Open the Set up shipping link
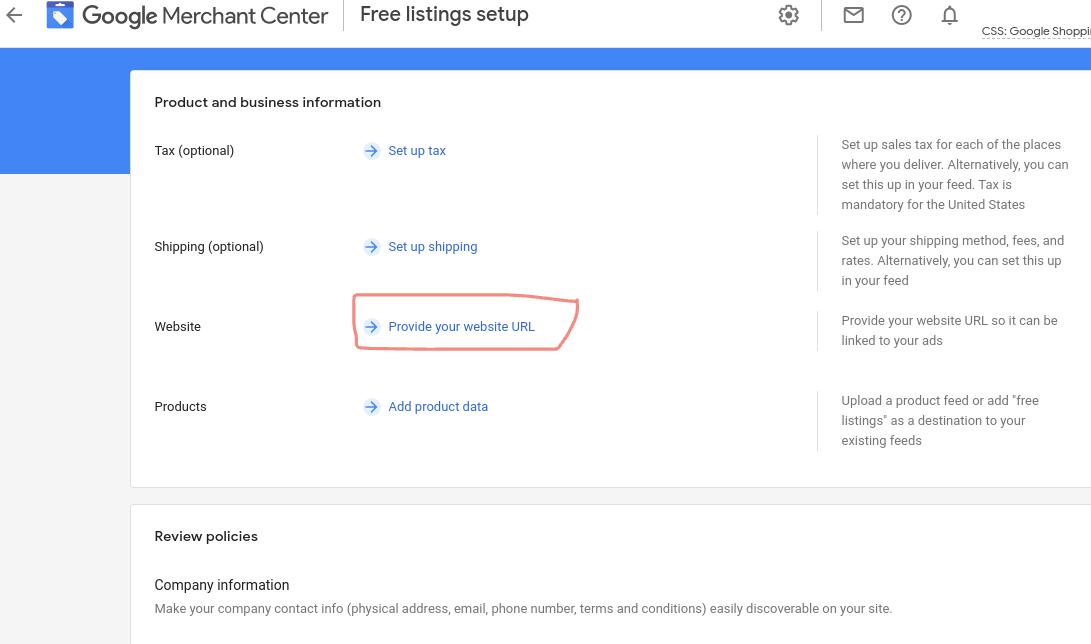 coord(432,247)
